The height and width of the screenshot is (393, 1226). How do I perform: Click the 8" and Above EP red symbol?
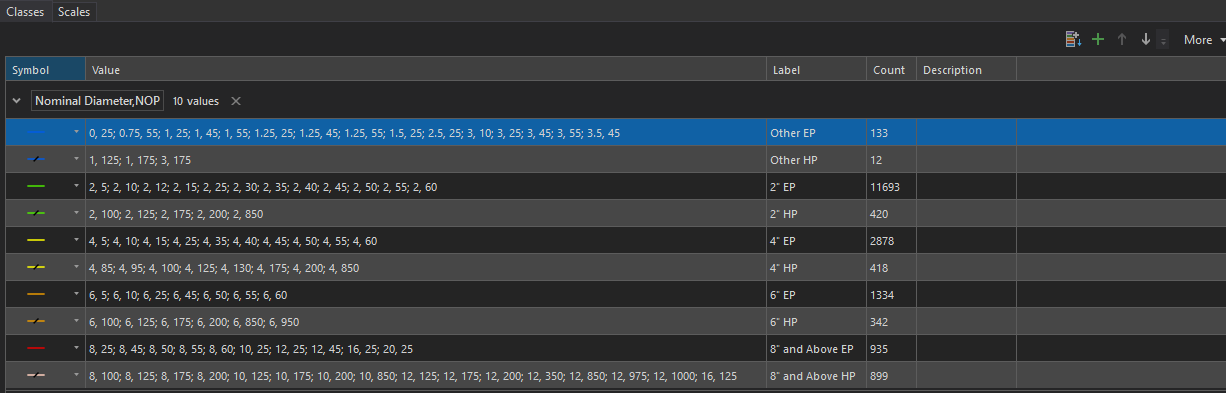pos(37,348)
